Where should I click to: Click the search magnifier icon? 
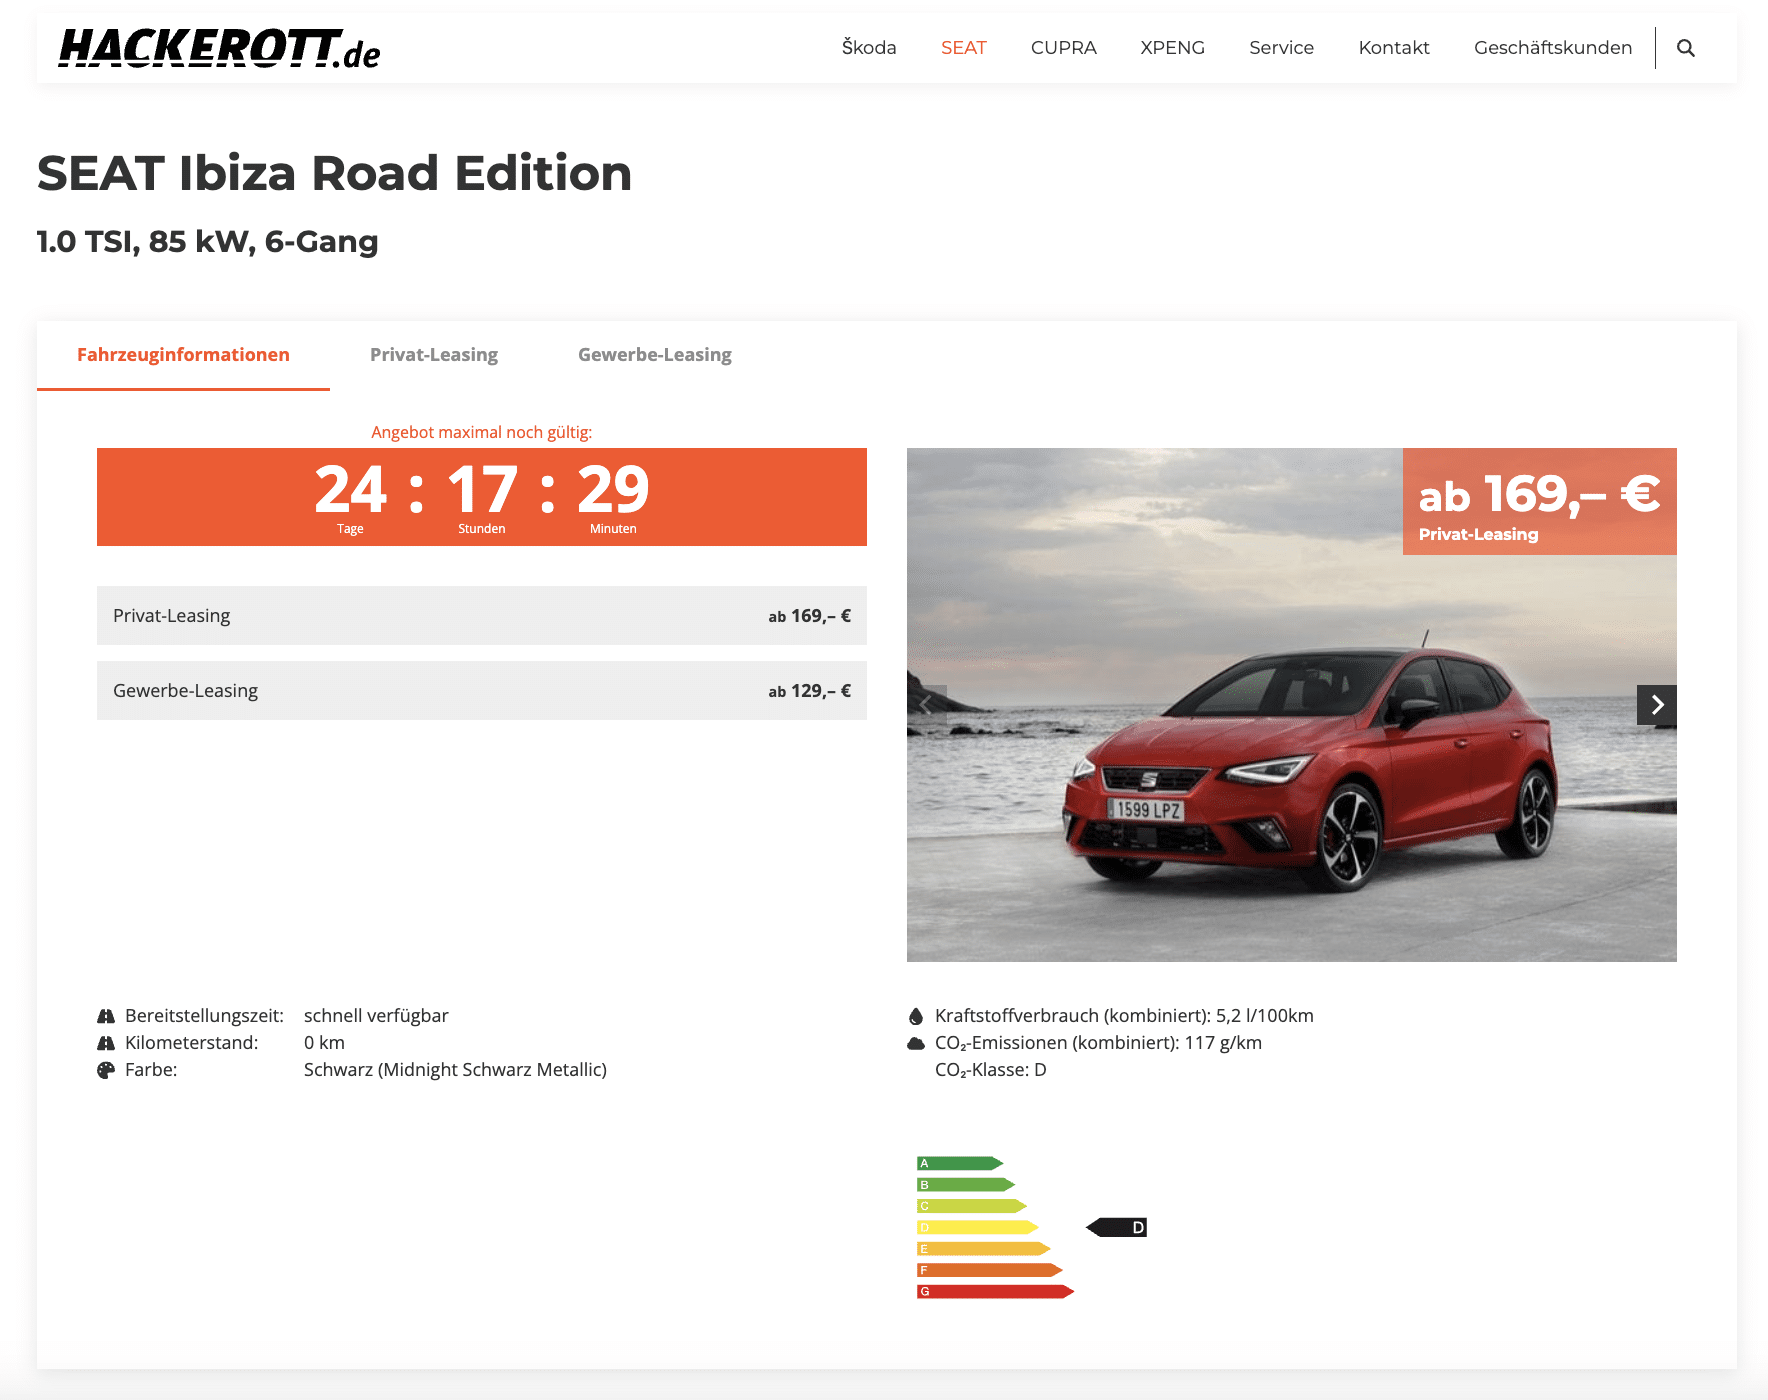tap(1685, 48)
